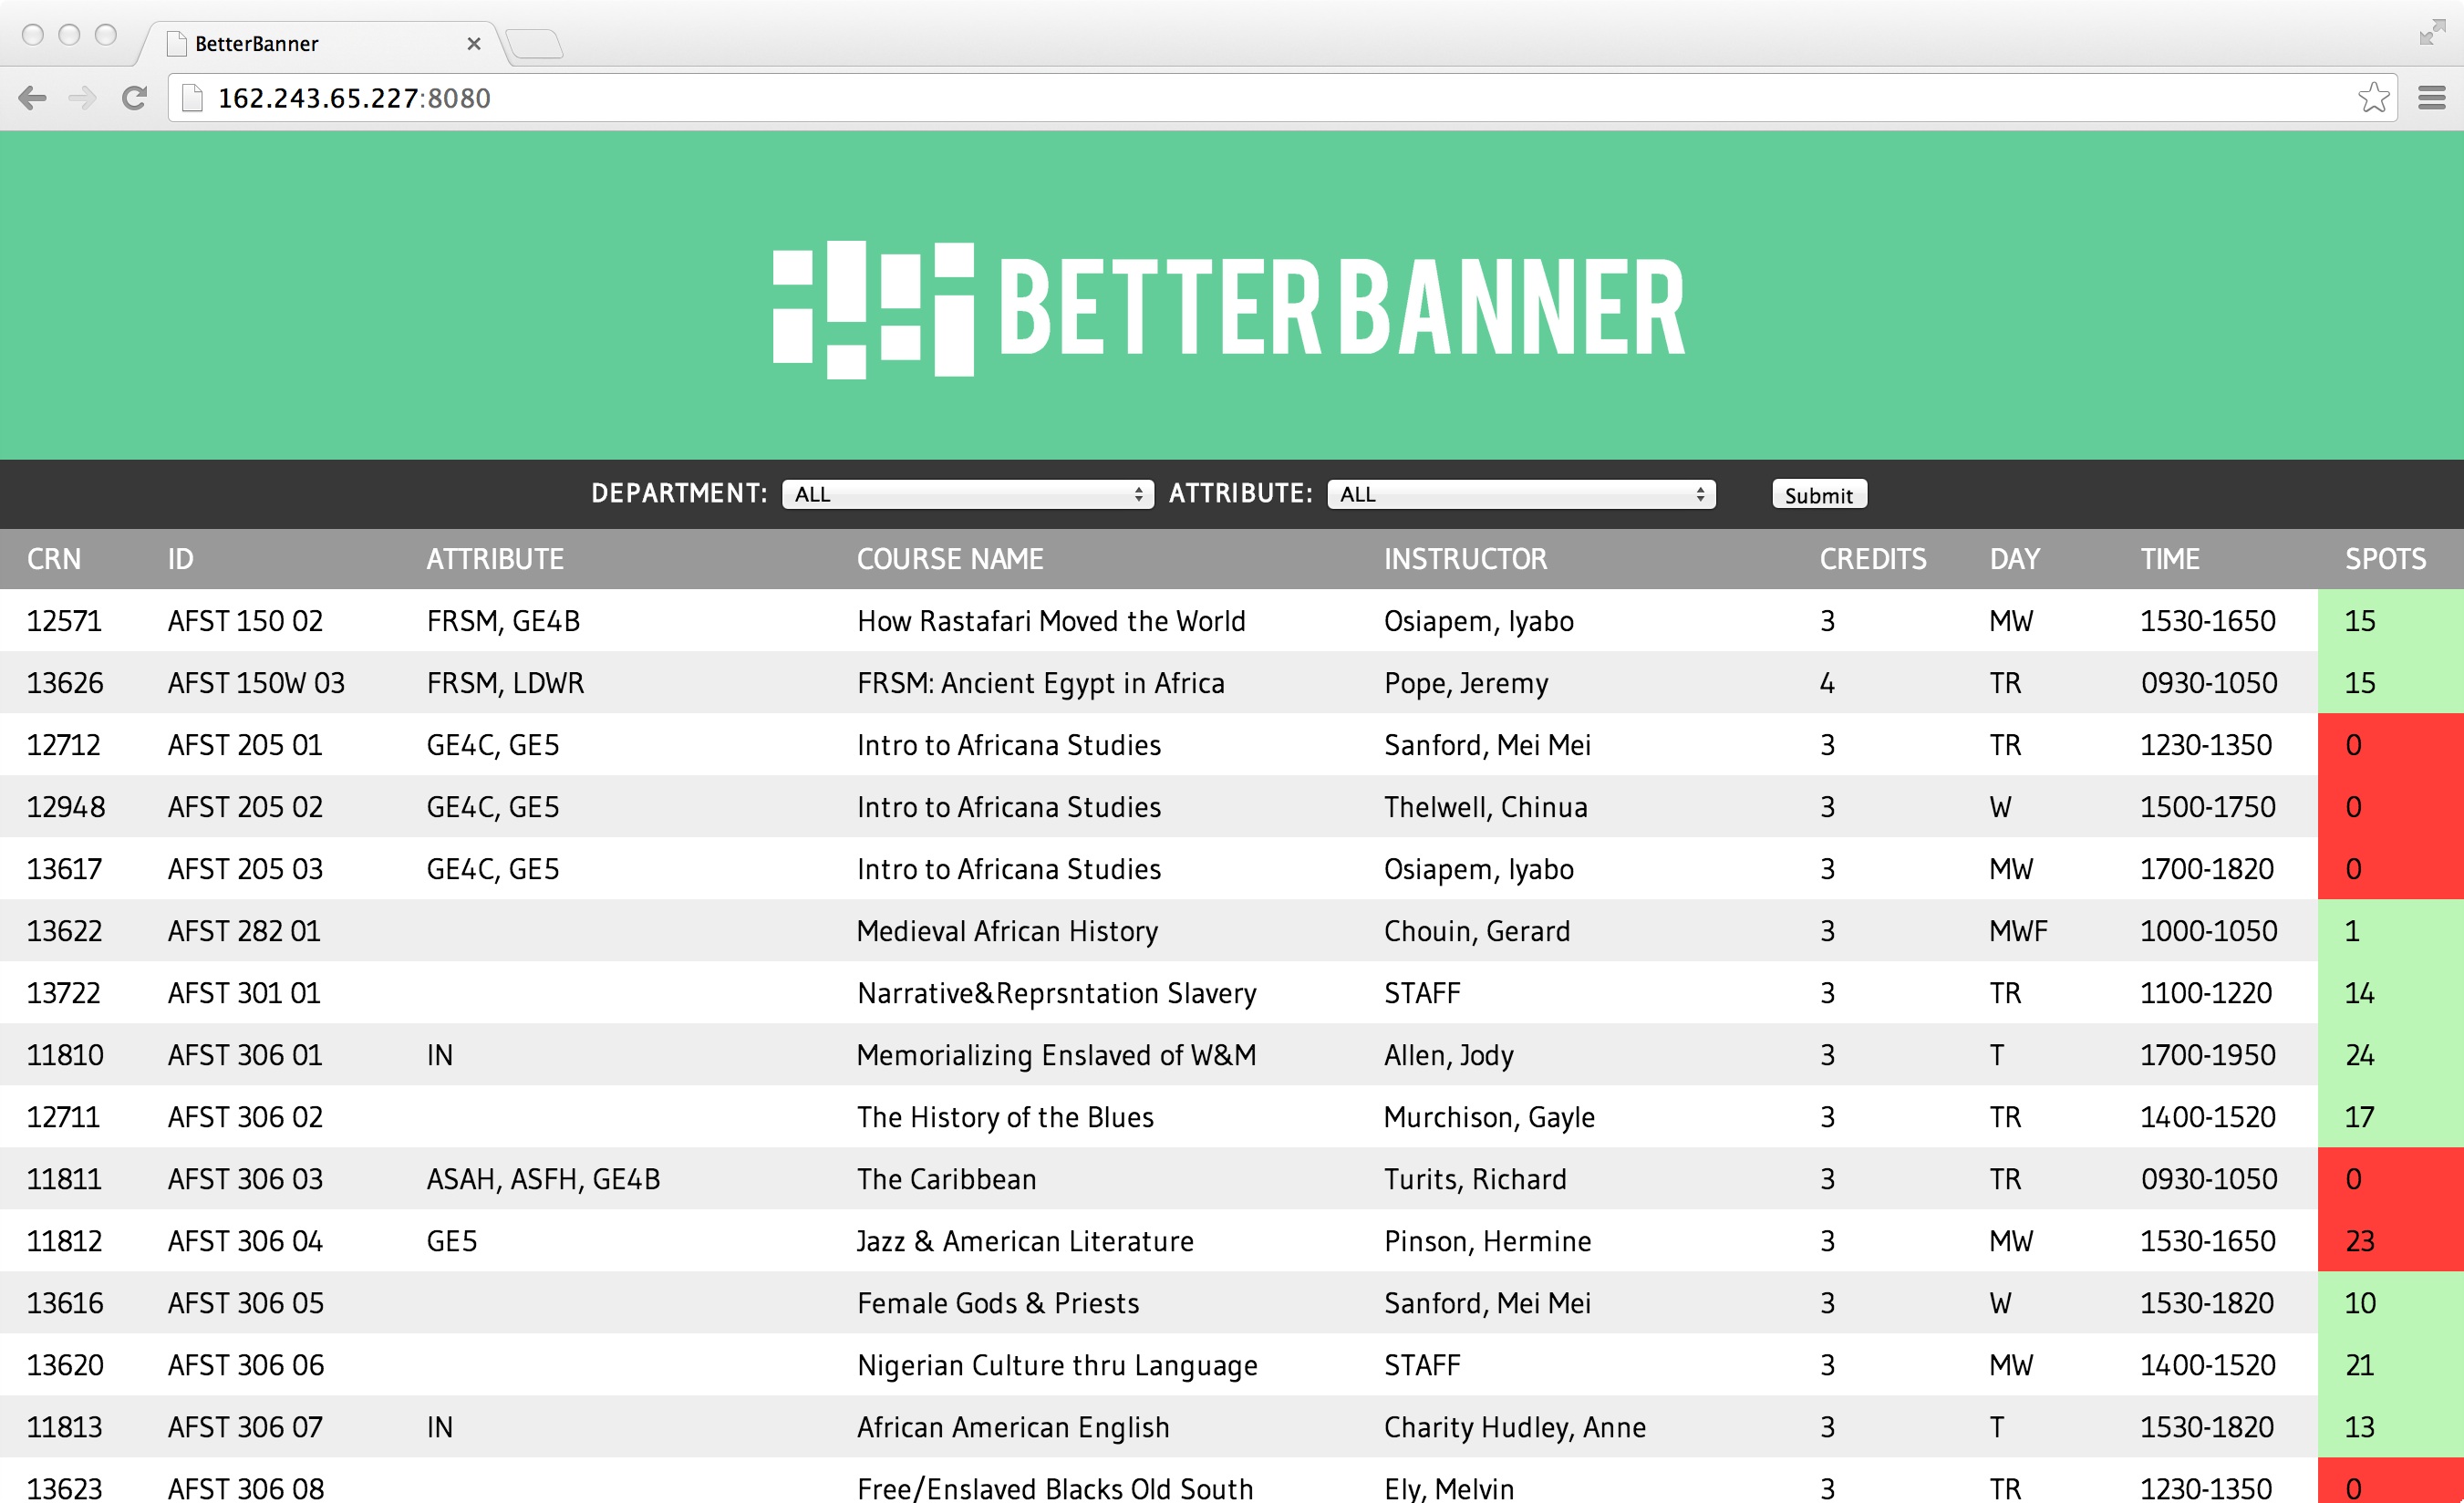Click the SPOTS column header
Screen dimensions: 2464x1503
pyautogui.click(x=2385, y=559)
